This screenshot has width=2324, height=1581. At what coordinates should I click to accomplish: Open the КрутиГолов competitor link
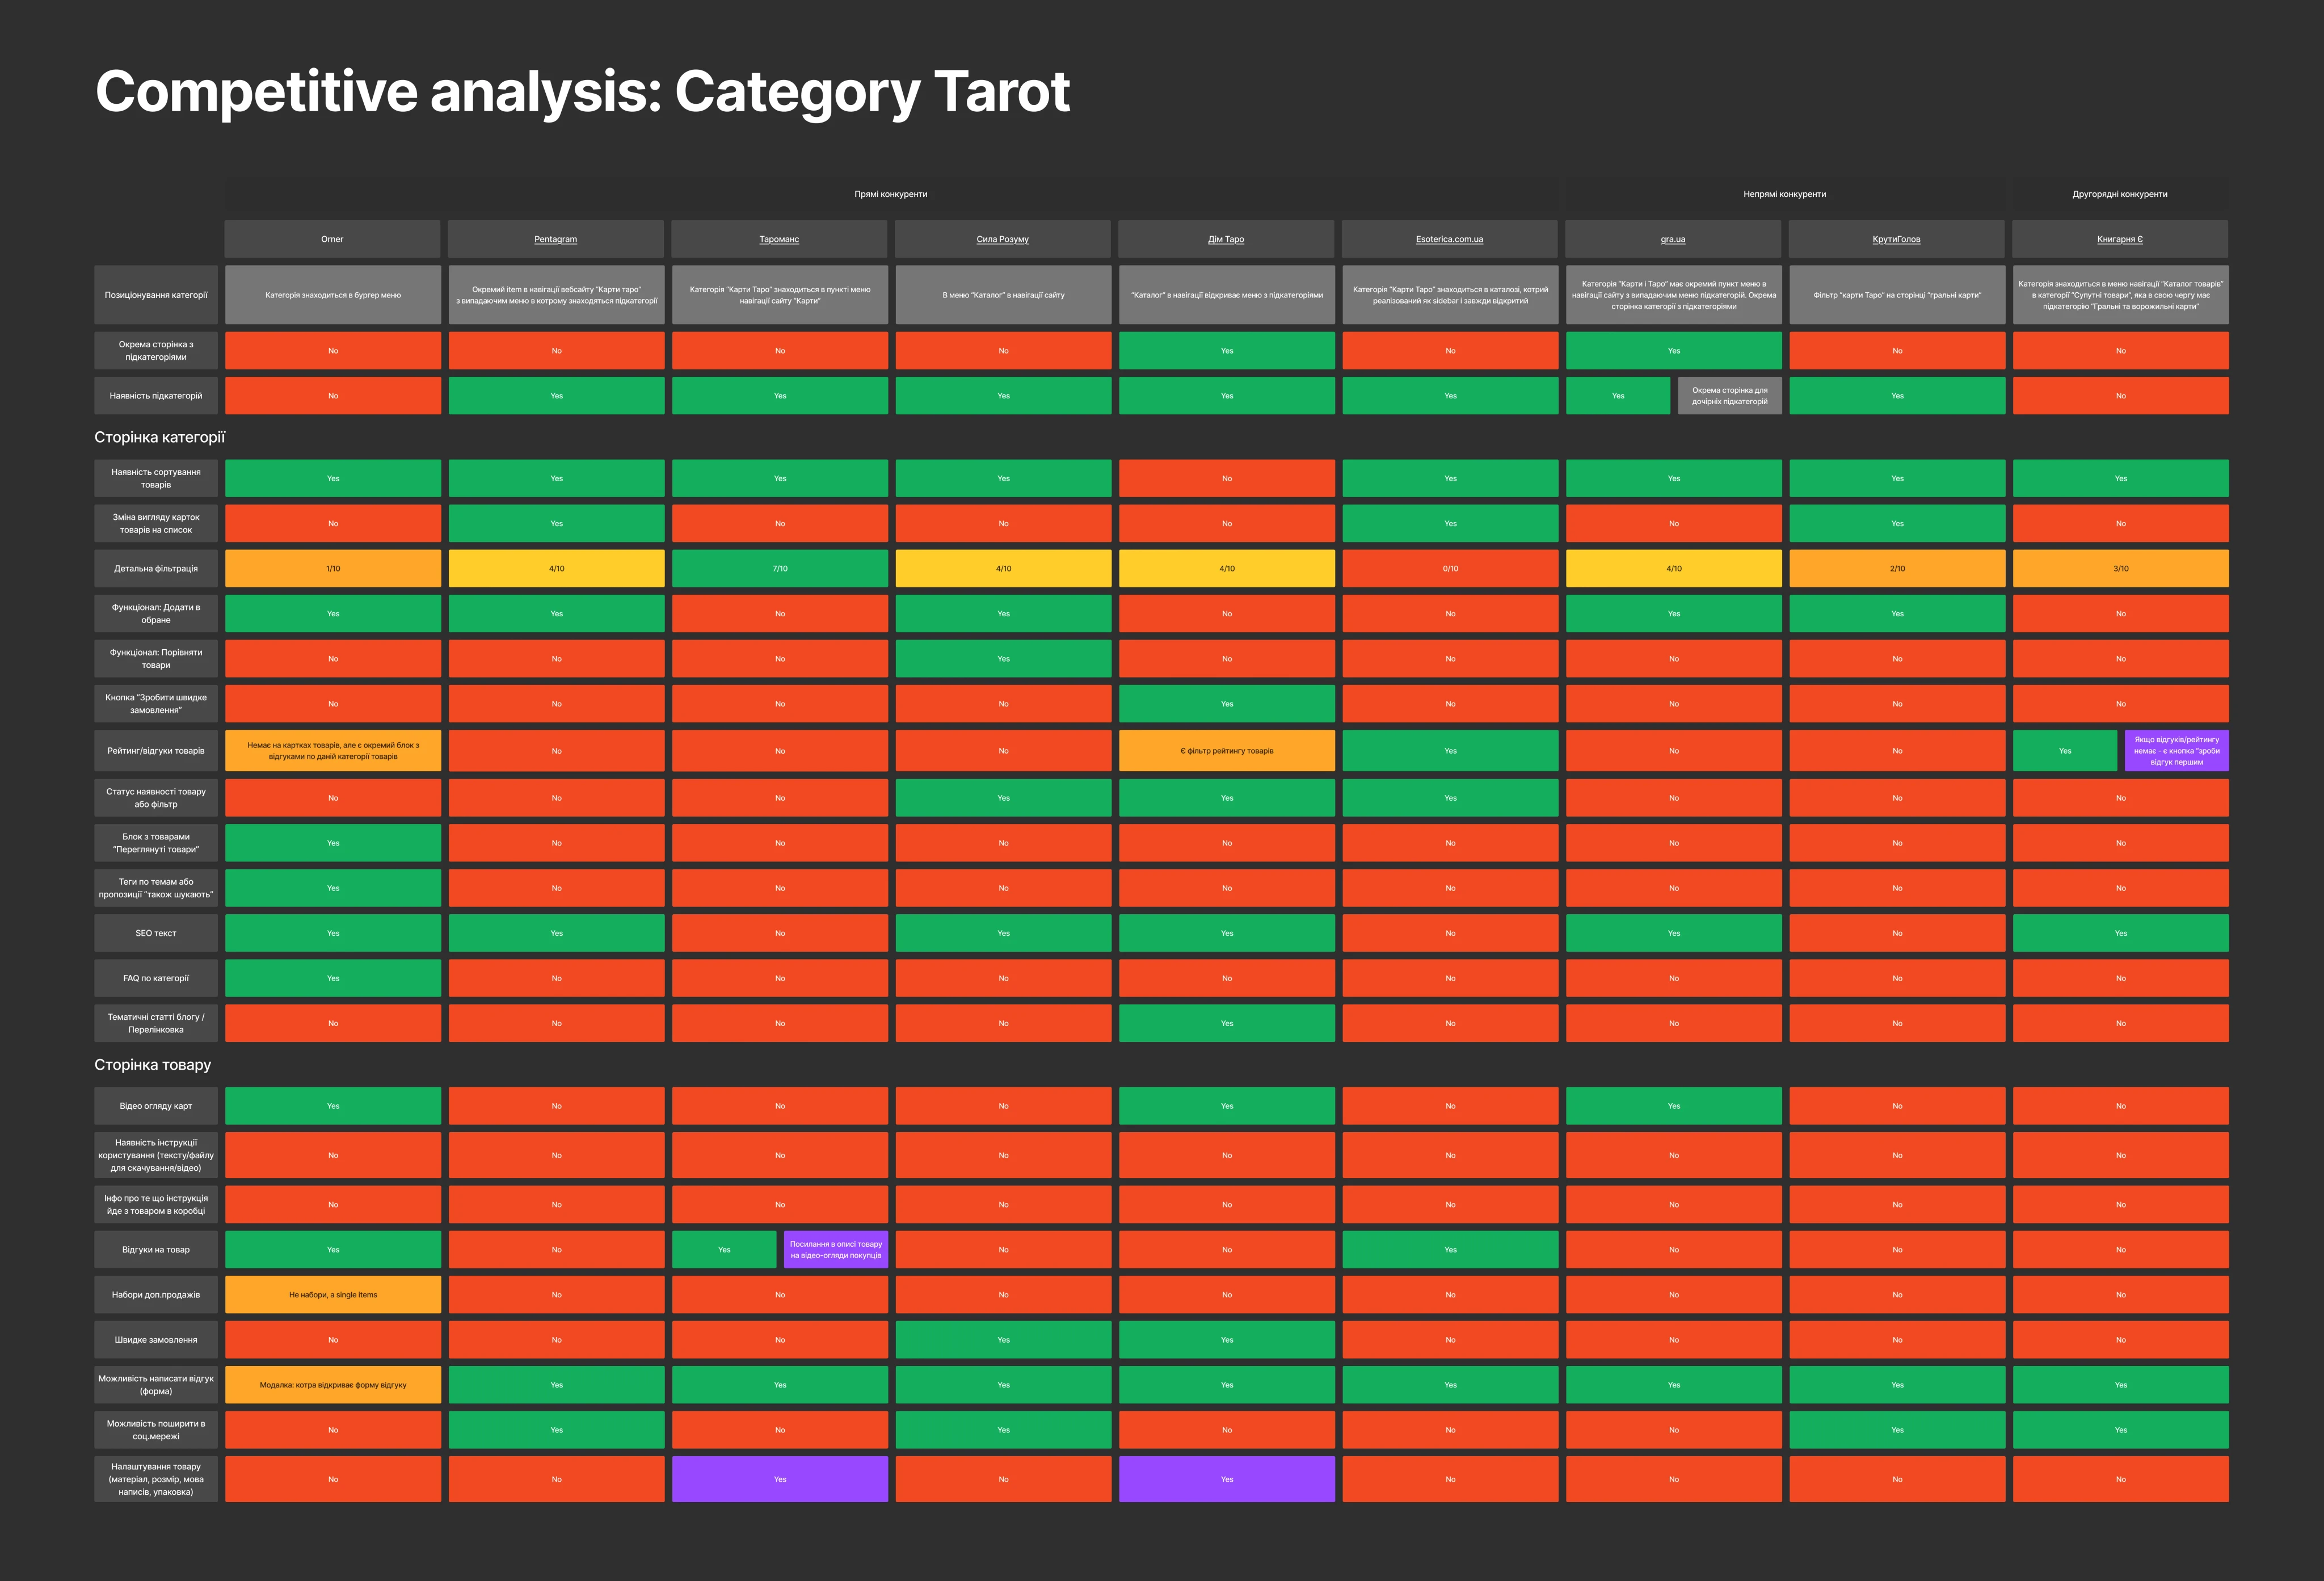point(1896,239)
